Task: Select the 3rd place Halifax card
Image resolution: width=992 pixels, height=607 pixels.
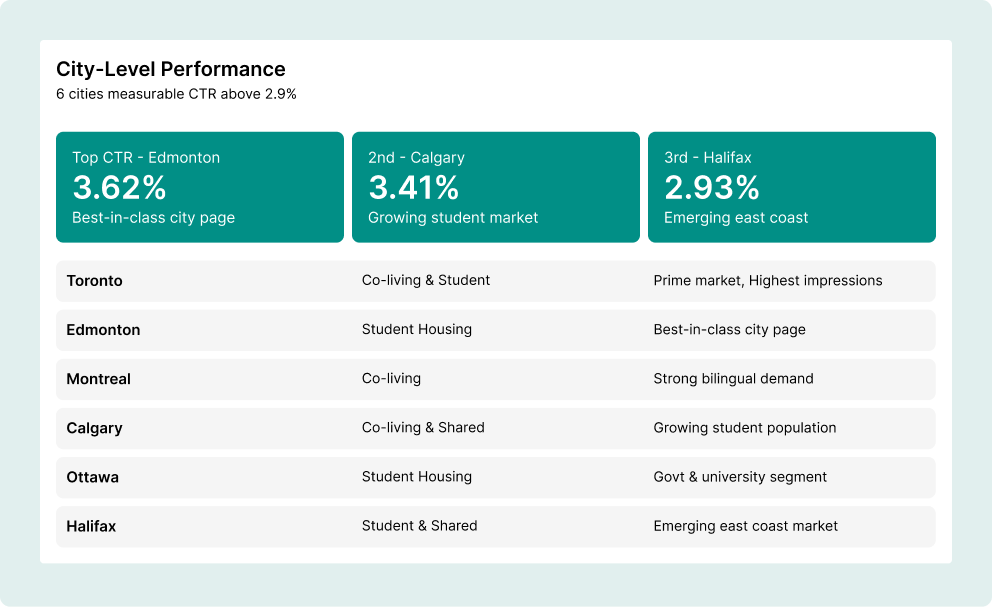Action: (x=791, y=187)
